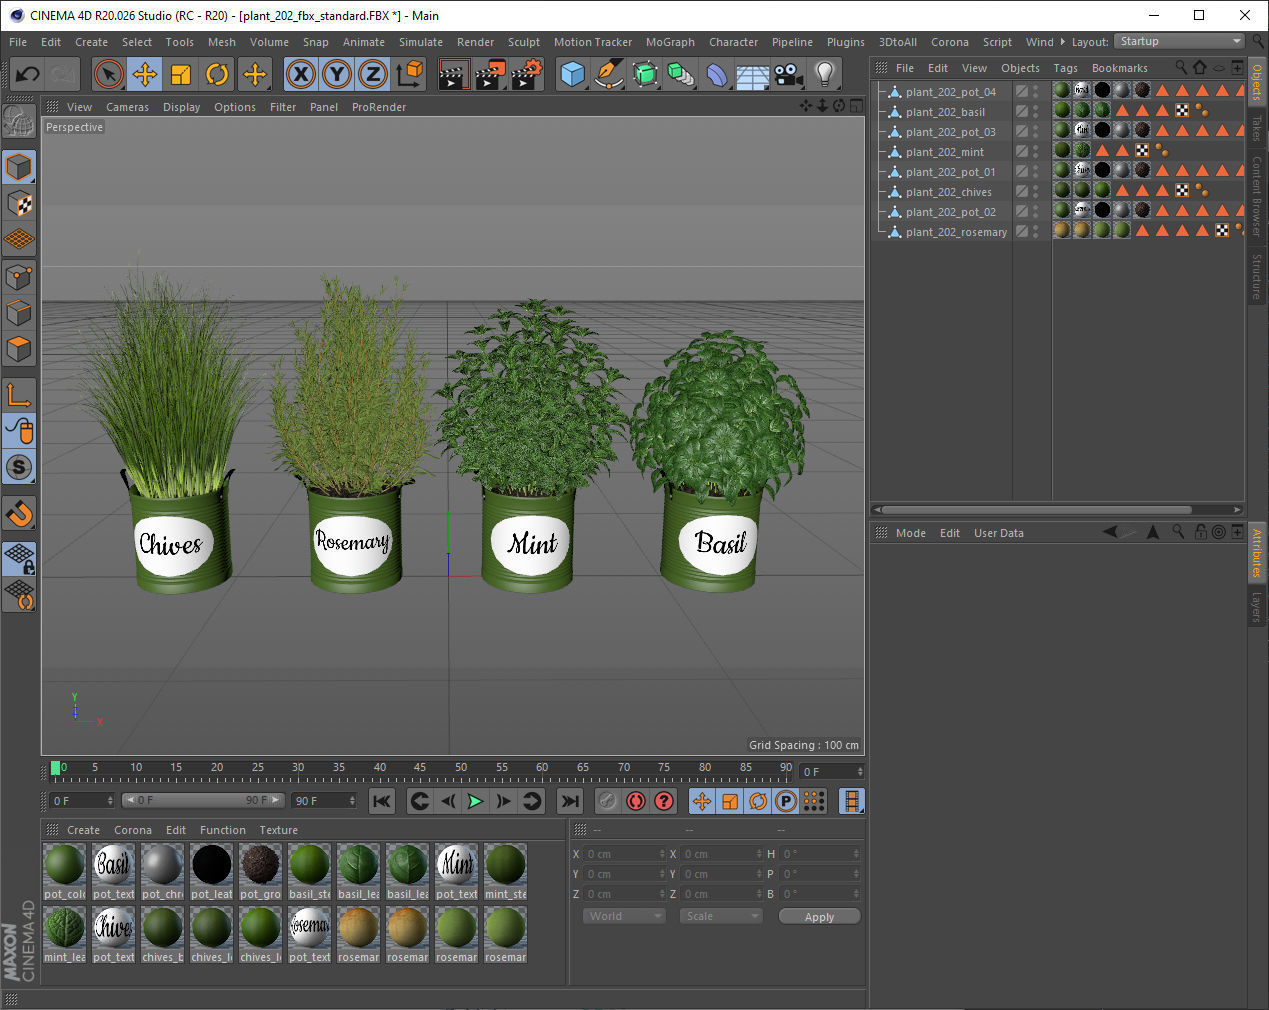Viewport: 1269px width, 1010px height.
Task: Activate the Move tool
Action: pyautogui.click(x=144, y=74)
